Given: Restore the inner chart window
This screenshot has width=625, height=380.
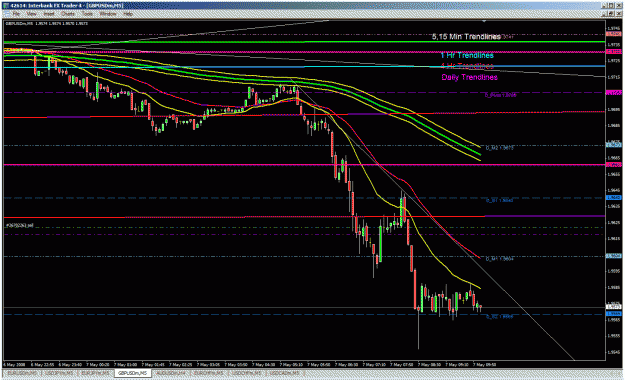Looking at the screenshot, I should (x=610, y=14).
